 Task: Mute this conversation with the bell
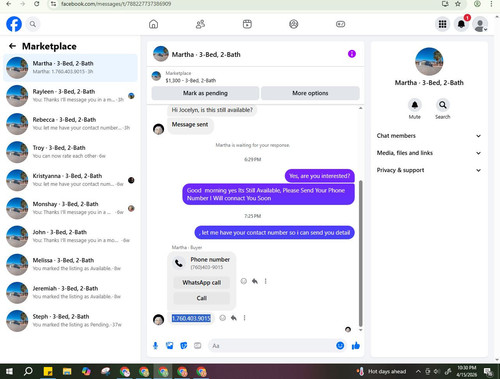(414, 105)
